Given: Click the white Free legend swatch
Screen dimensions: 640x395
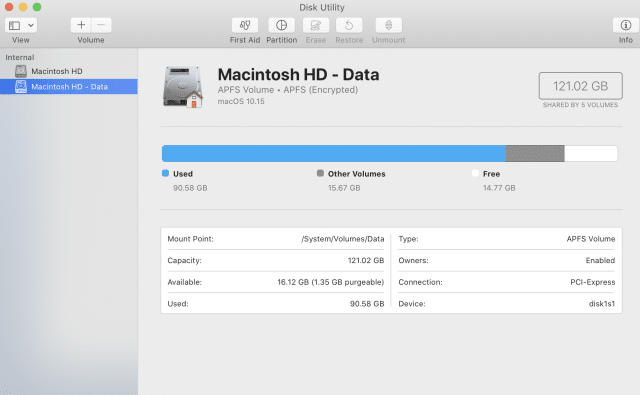Looking at the screenshot, I should pyautogui.click(x=475, y=173).
